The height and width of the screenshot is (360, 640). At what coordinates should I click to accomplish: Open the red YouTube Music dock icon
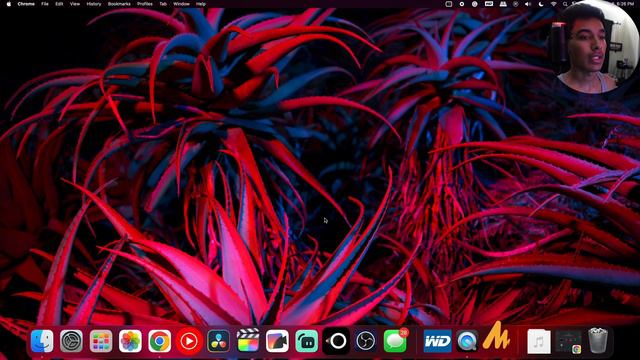(x=189, y=340)
